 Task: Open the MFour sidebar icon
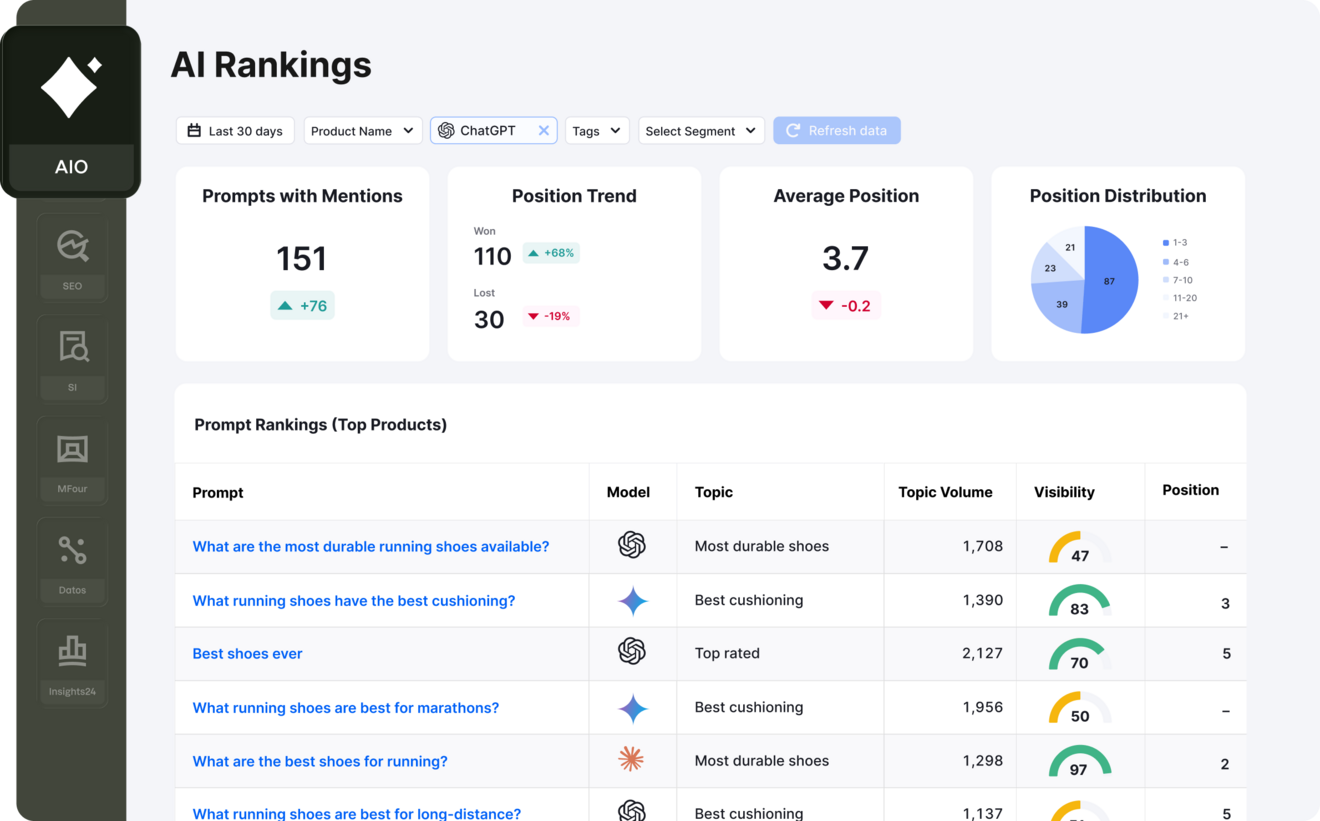click(72, 459)
